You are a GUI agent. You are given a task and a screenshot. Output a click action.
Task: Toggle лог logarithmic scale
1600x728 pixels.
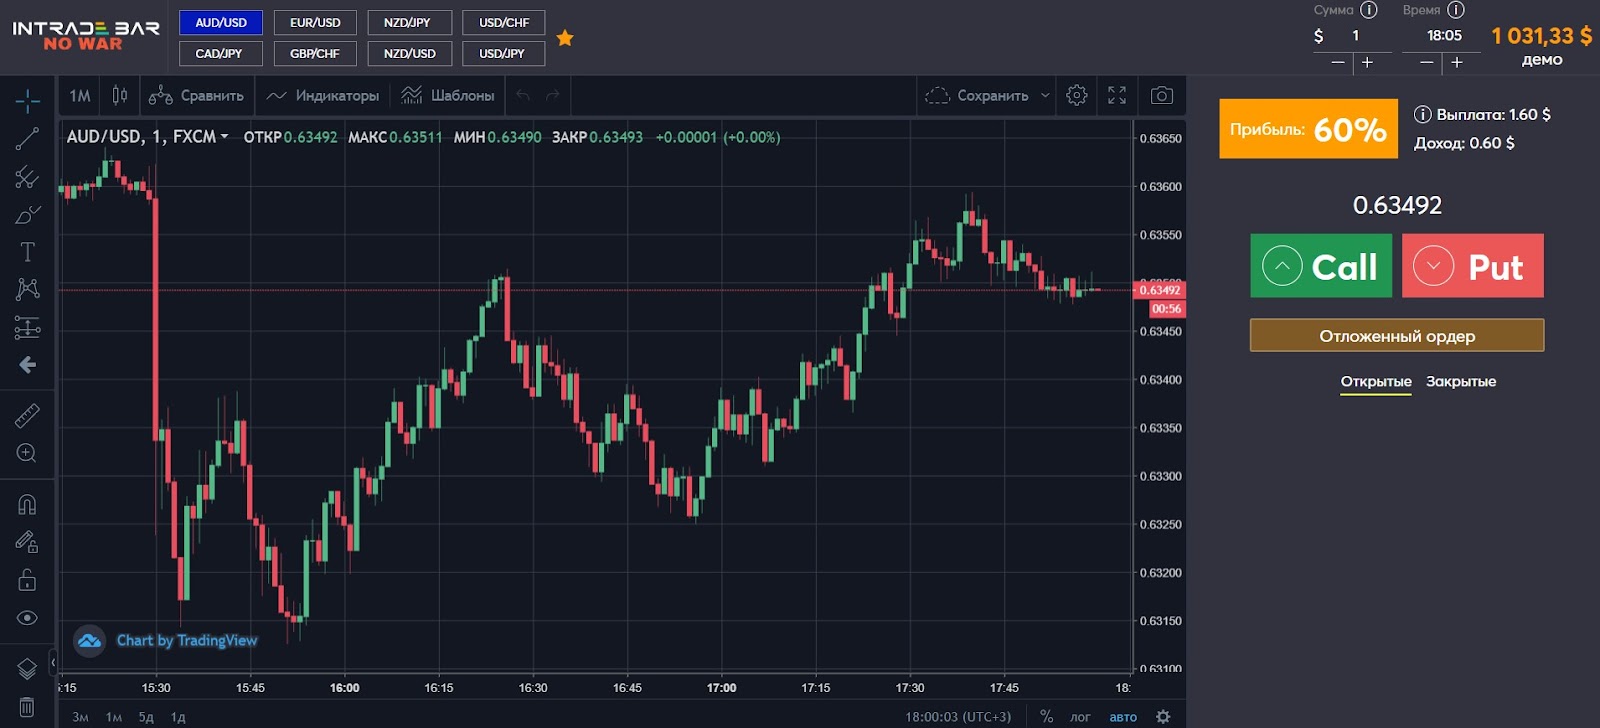[1080, 717]
